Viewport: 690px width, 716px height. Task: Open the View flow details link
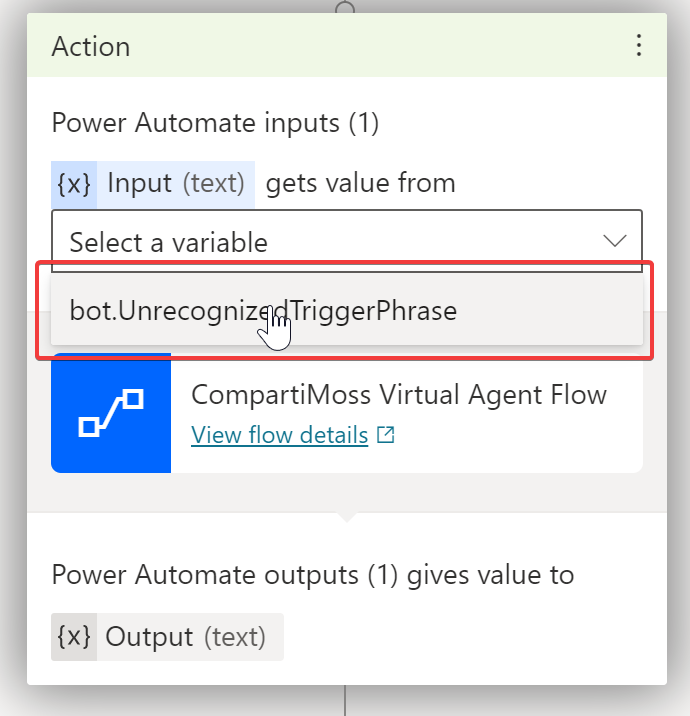tap(279, 436)
